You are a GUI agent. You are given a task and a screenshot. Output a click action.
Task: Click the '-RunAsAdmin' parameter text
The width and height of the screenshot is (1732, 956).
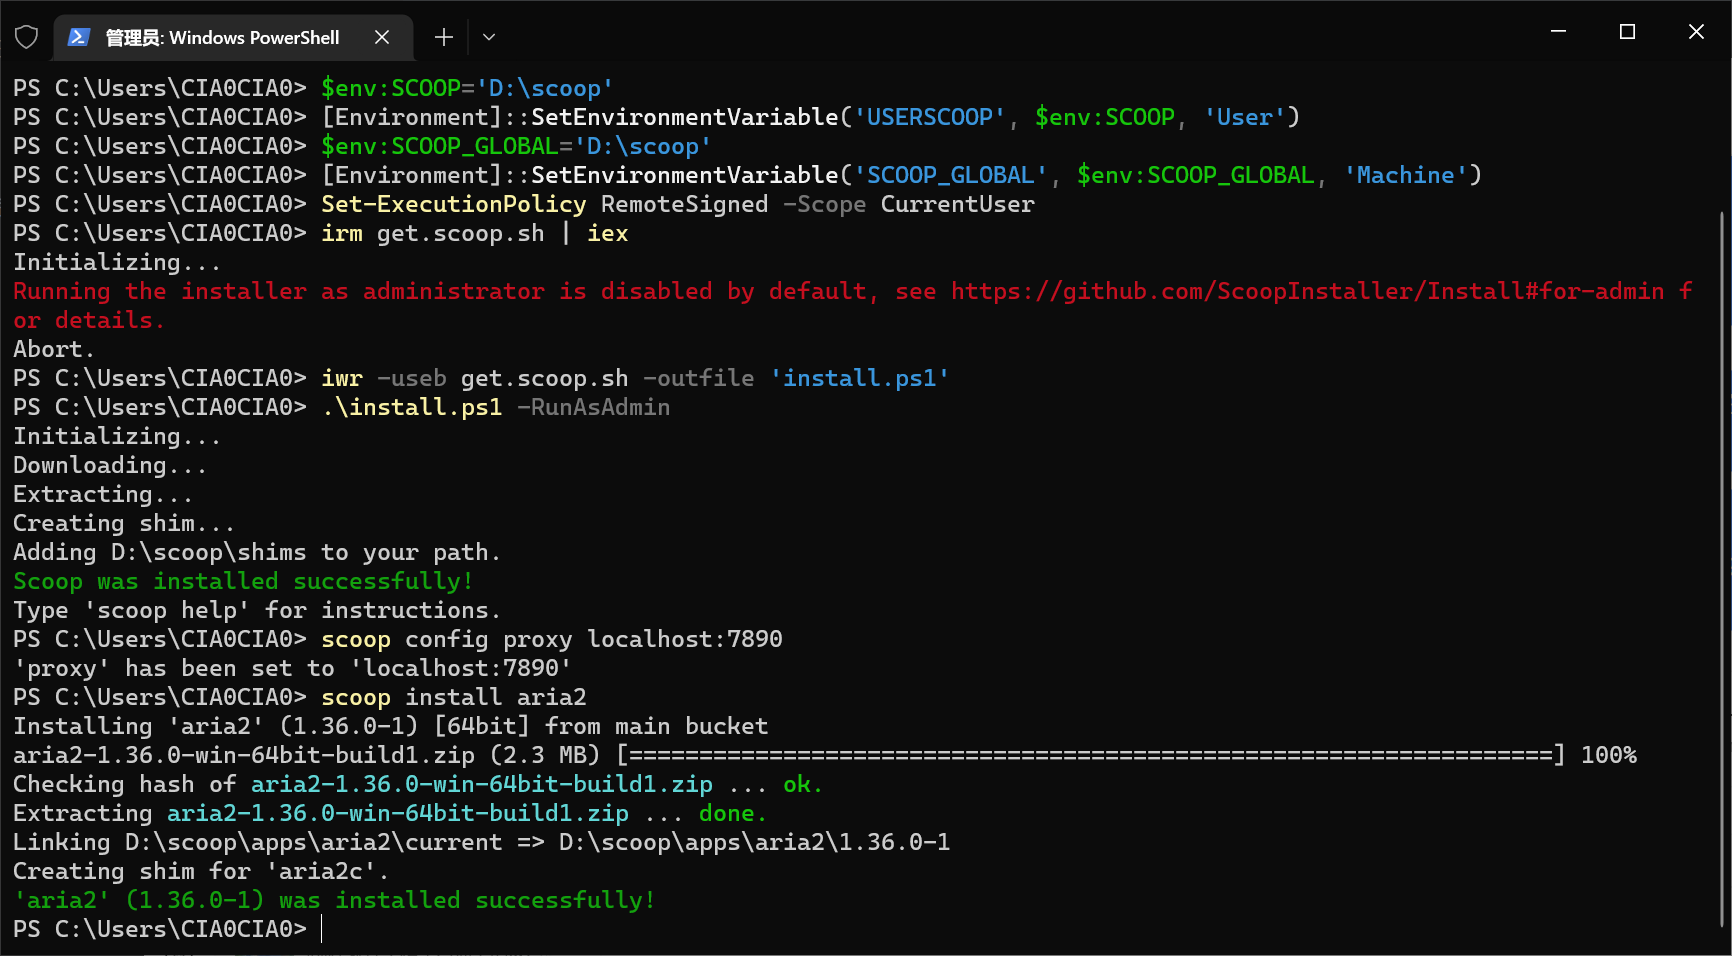click(x=594, y=407)
